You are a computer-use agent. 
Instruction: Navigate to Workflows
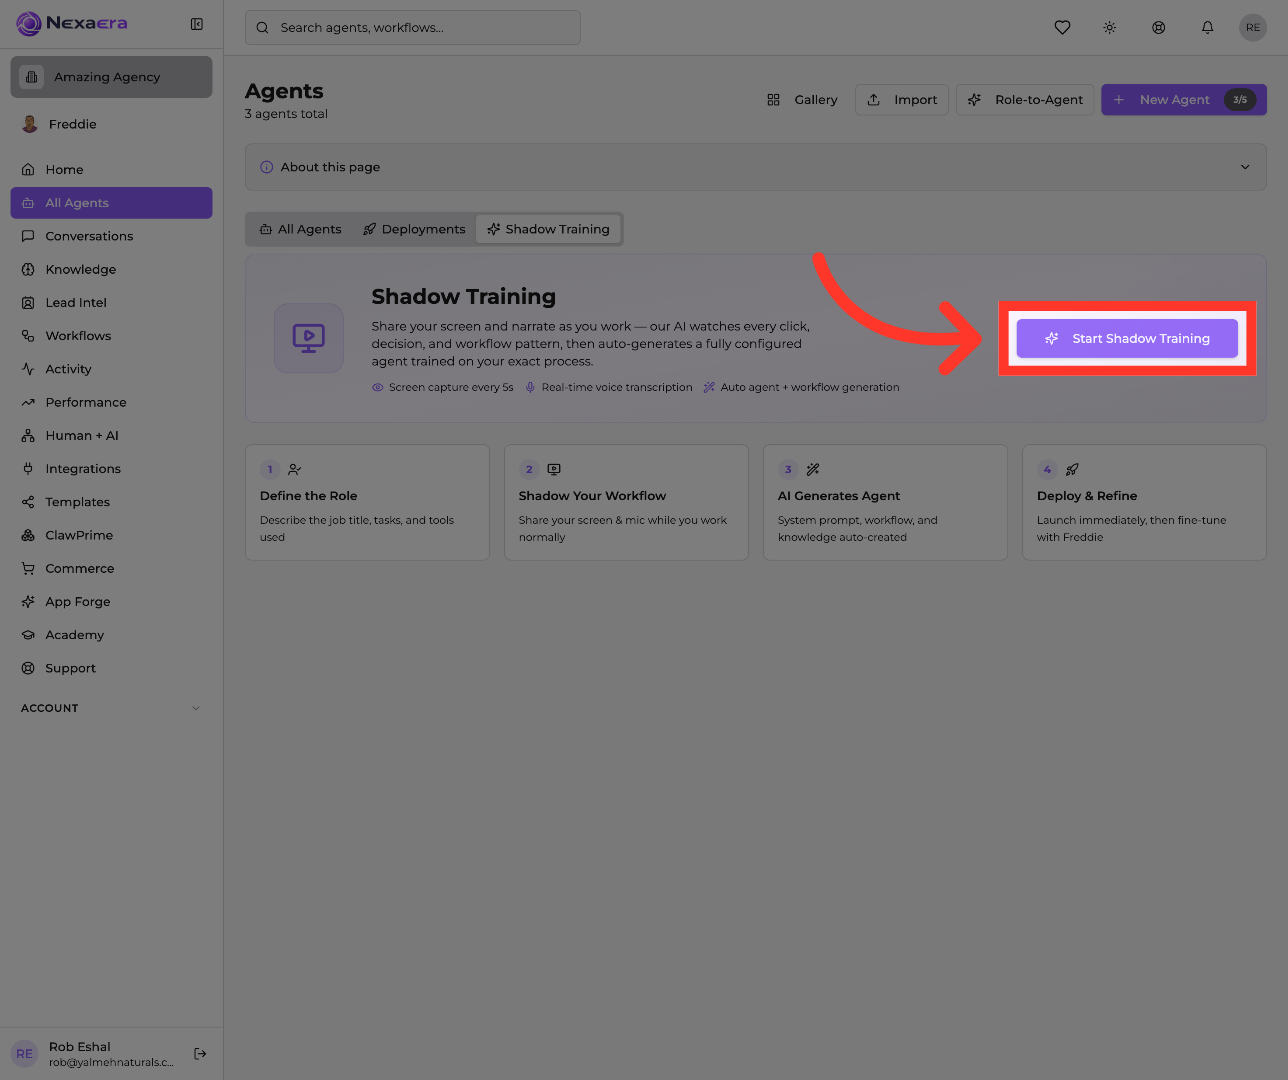pos(111,336)
